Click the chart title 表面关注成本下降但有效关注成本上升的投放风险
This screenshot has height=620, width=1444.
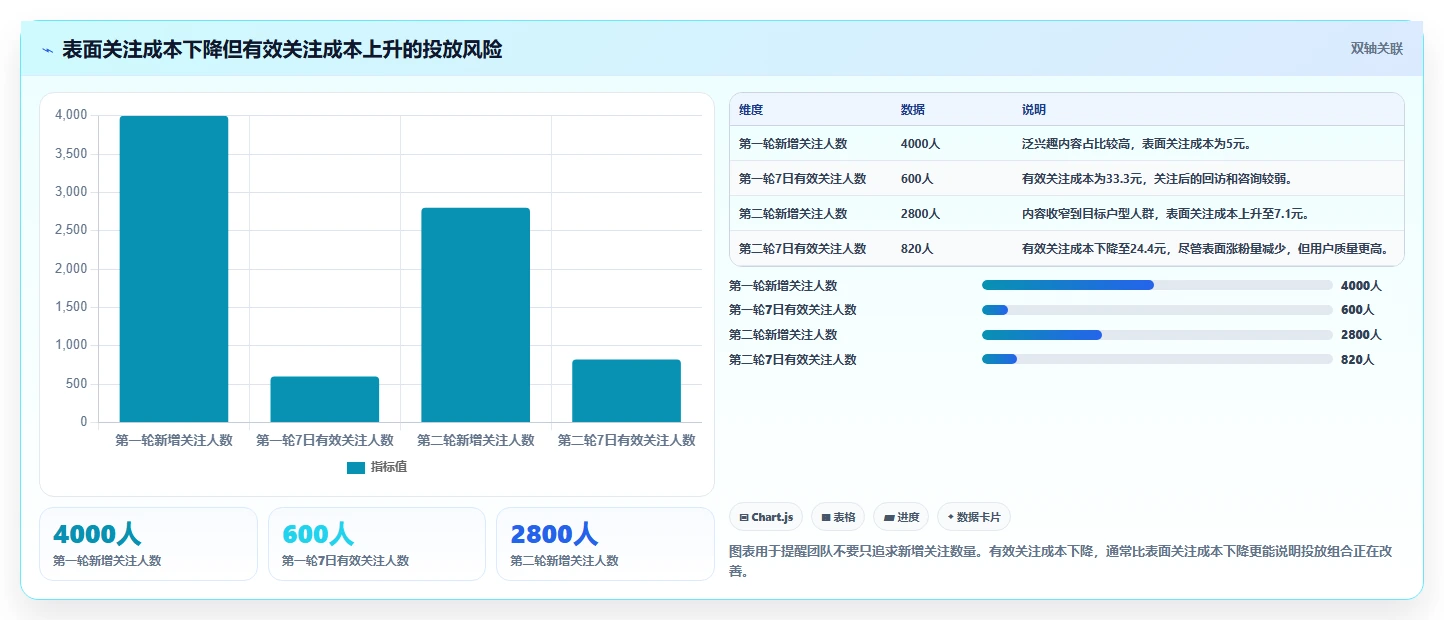pos(282,49)
